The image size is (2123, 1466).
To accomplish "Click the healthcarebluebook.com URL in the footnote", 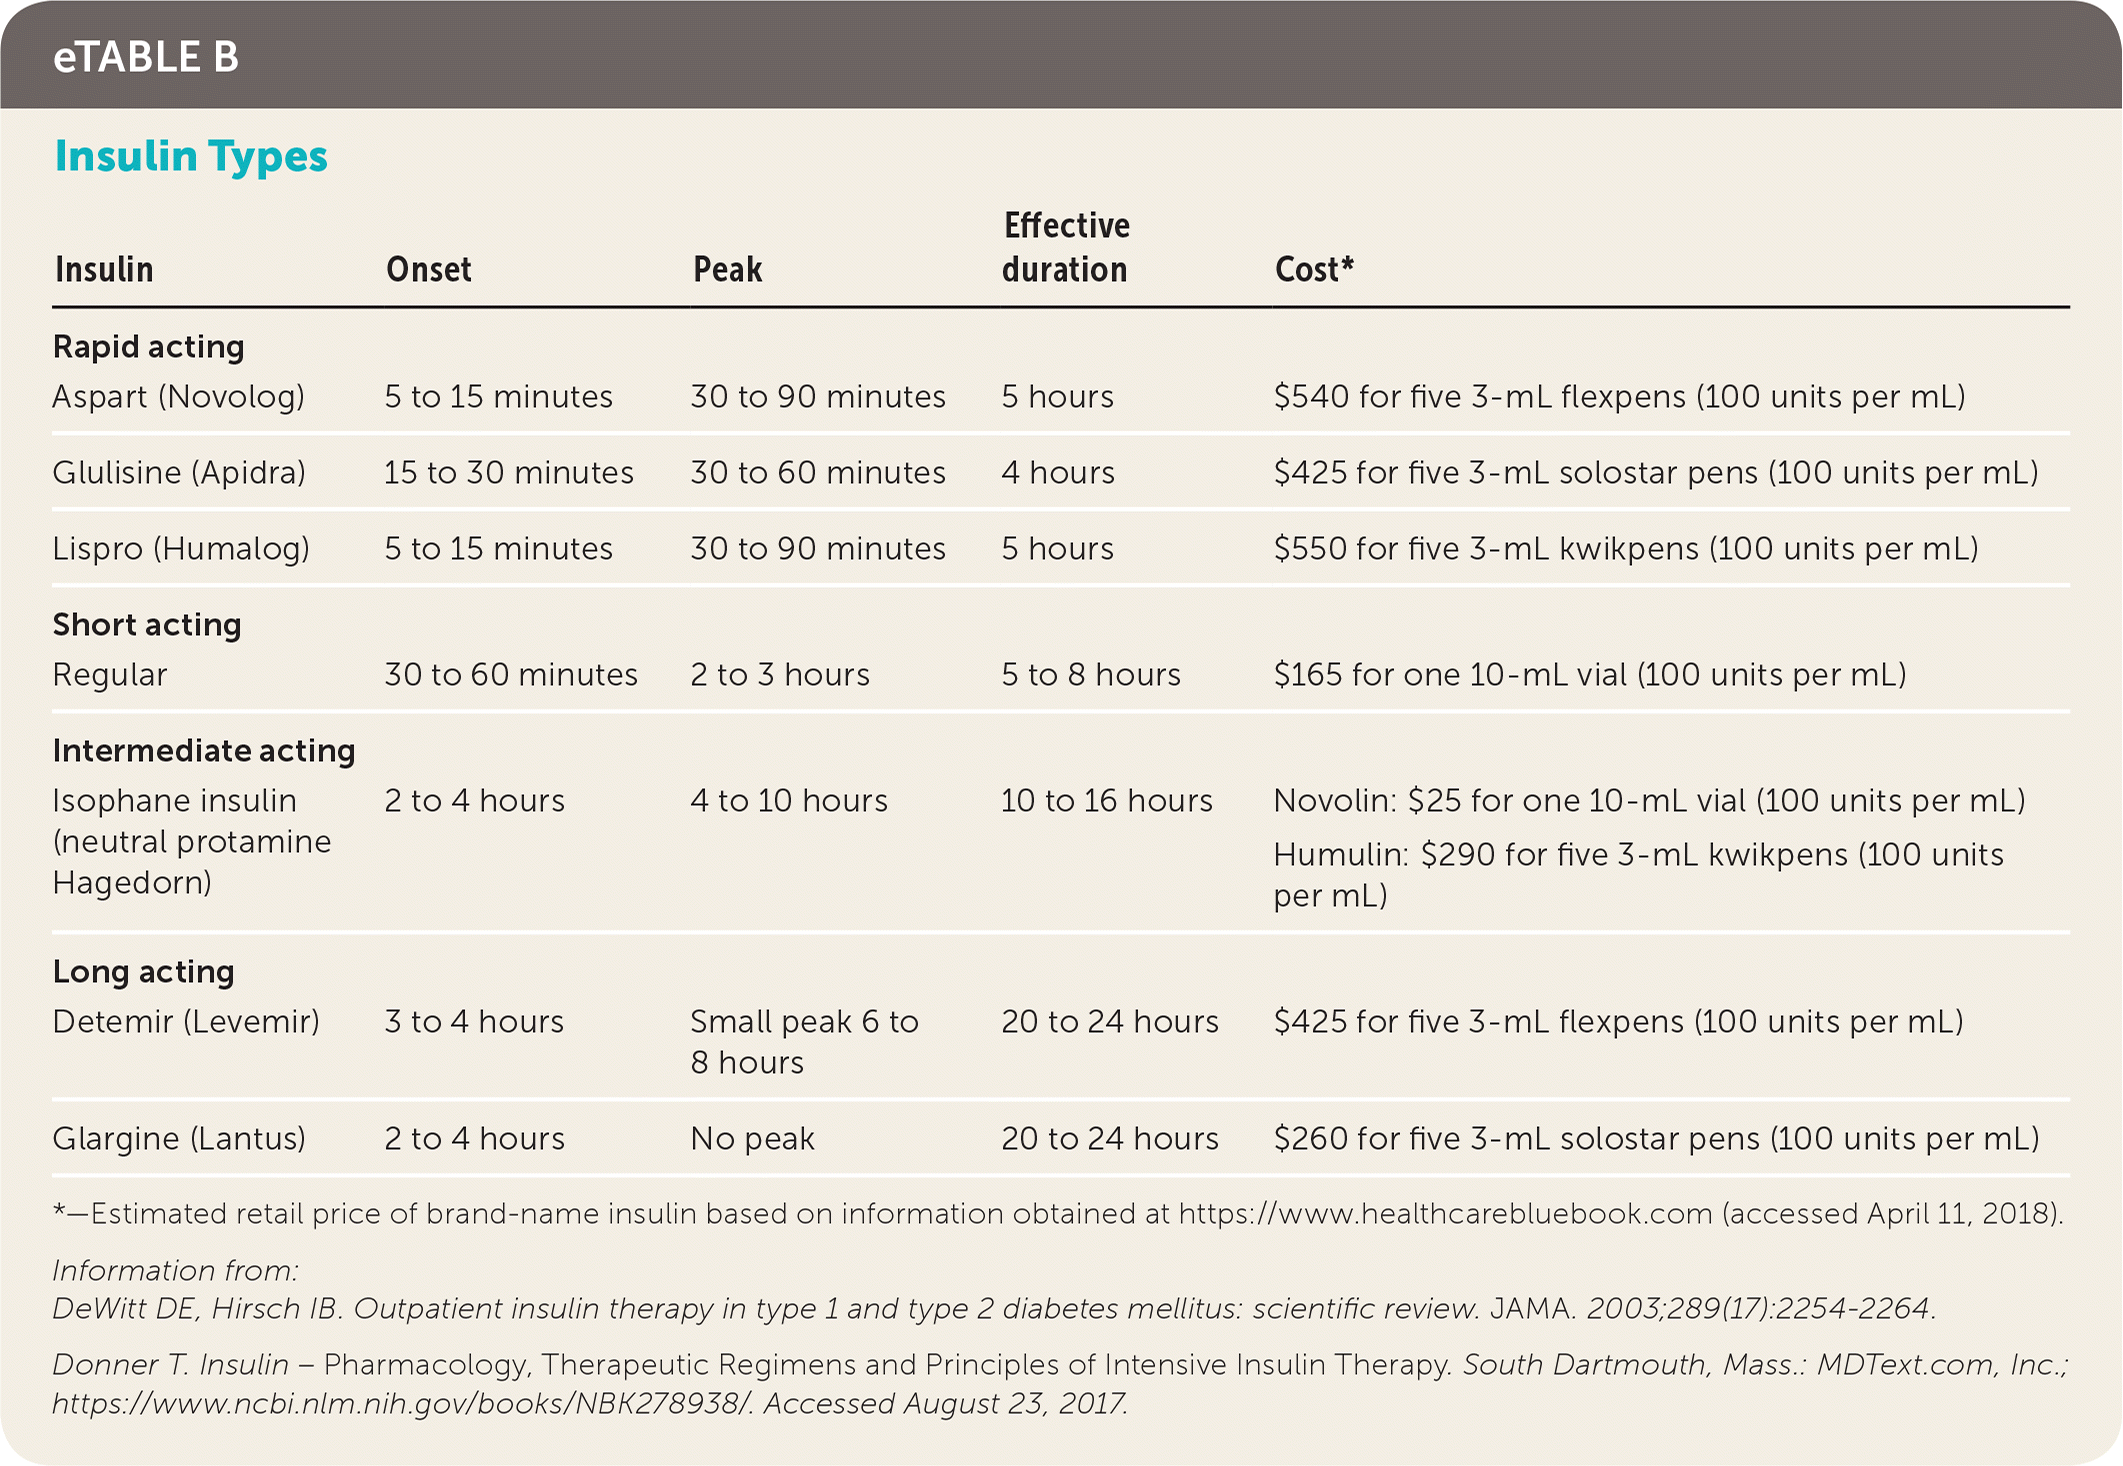I will [1445, 1214].
